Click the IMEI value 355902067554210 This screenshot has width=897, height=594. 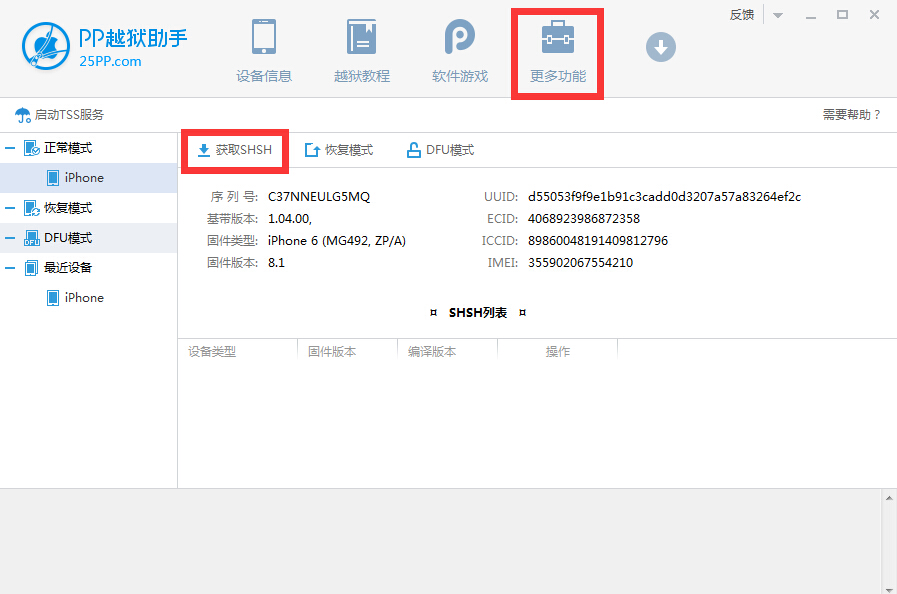coord(580,263)
